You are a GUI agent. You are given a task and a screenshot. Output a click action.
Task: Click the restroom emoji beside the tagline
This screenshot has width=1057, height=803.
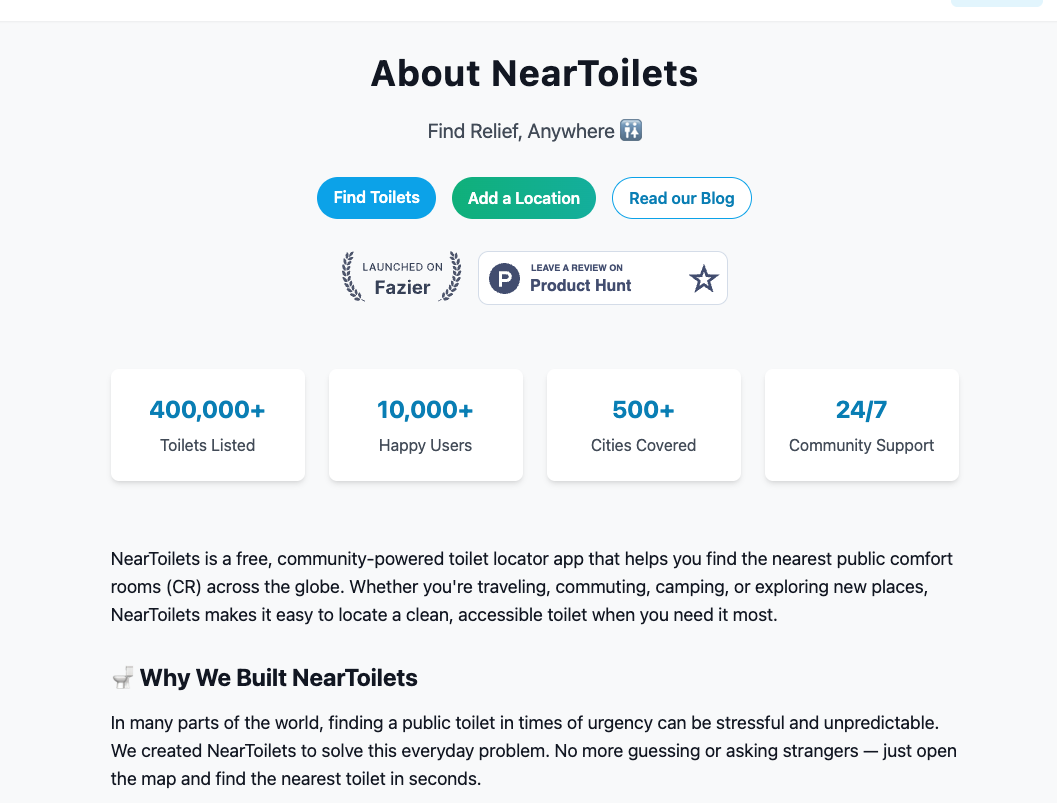click(631, 130)
